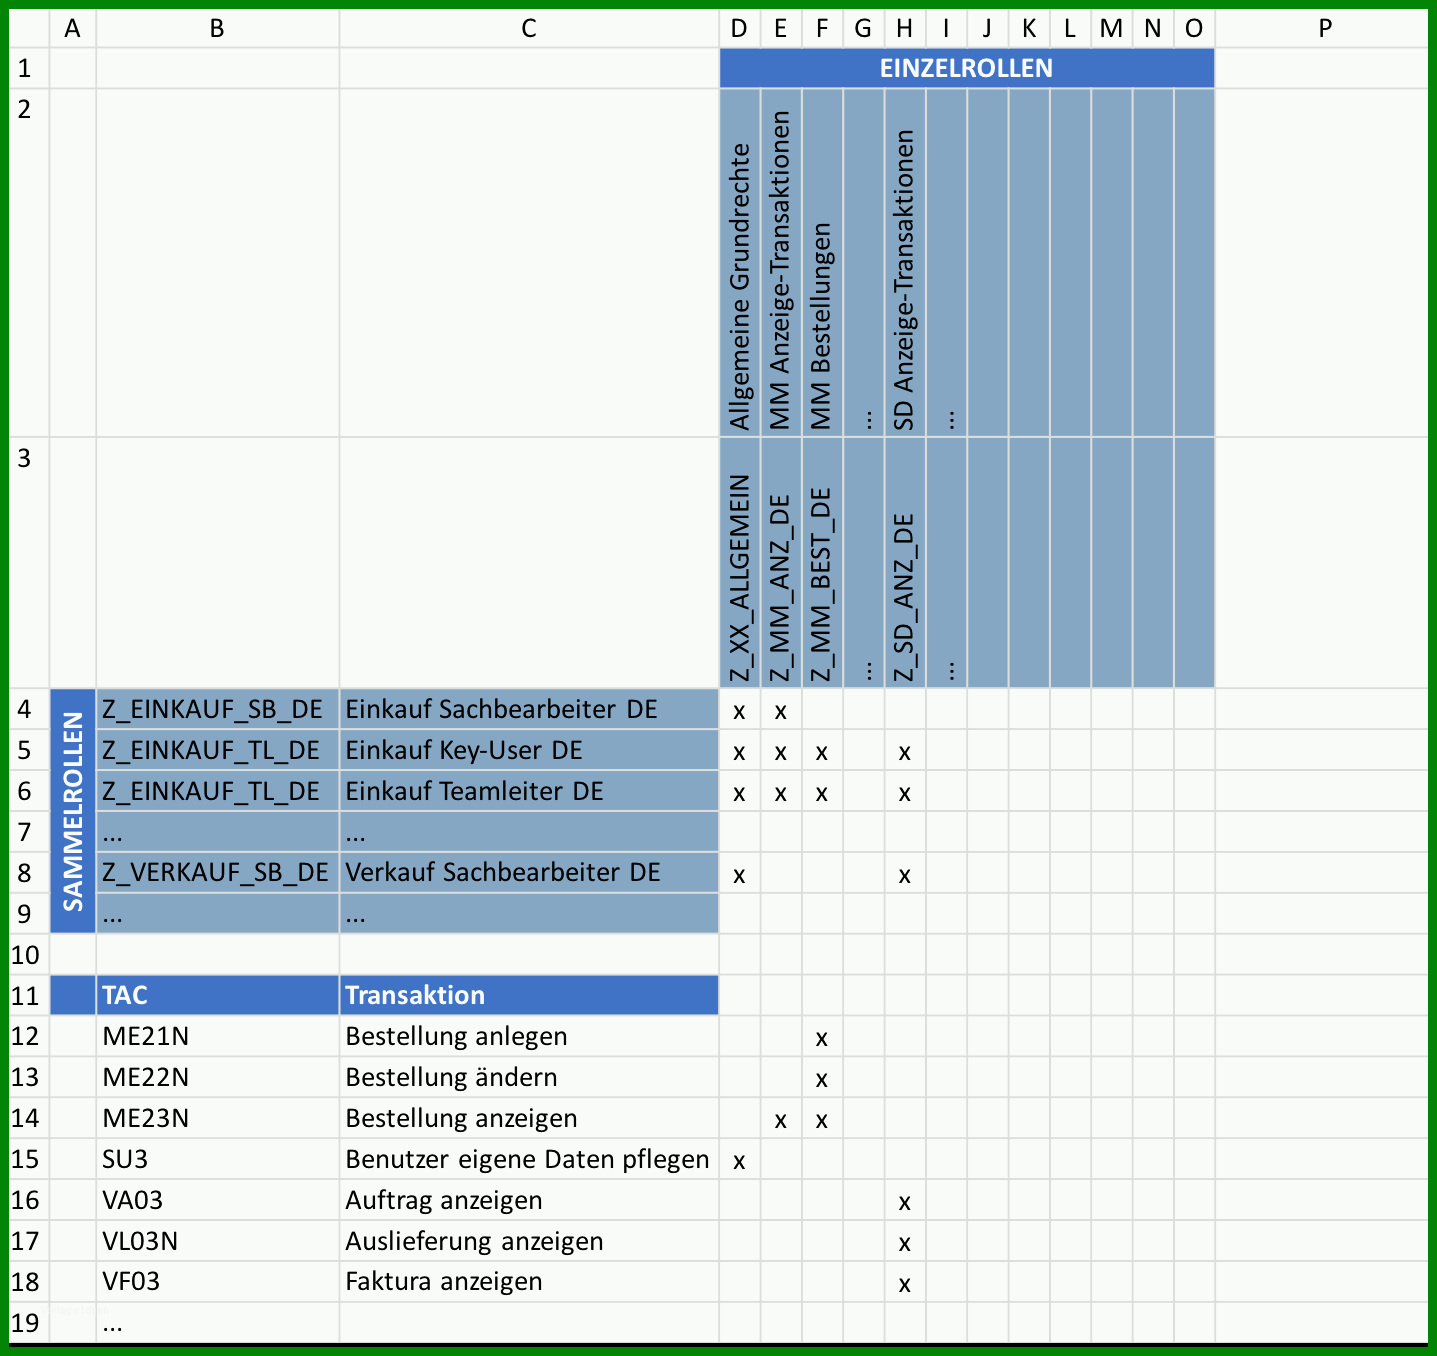Click cell Faktura anzeigen
1437x1356 pixels.
[x=529, y=1281]
